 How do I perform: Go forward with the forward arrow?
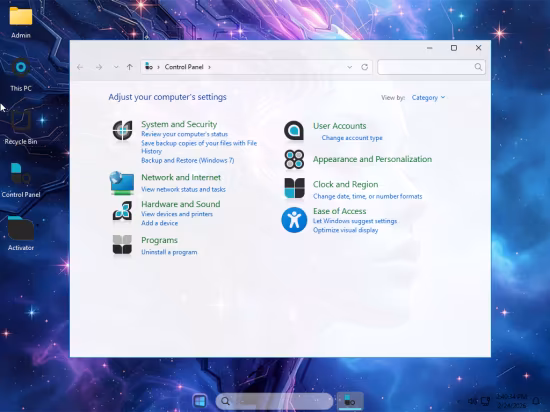tap(99, 67)
